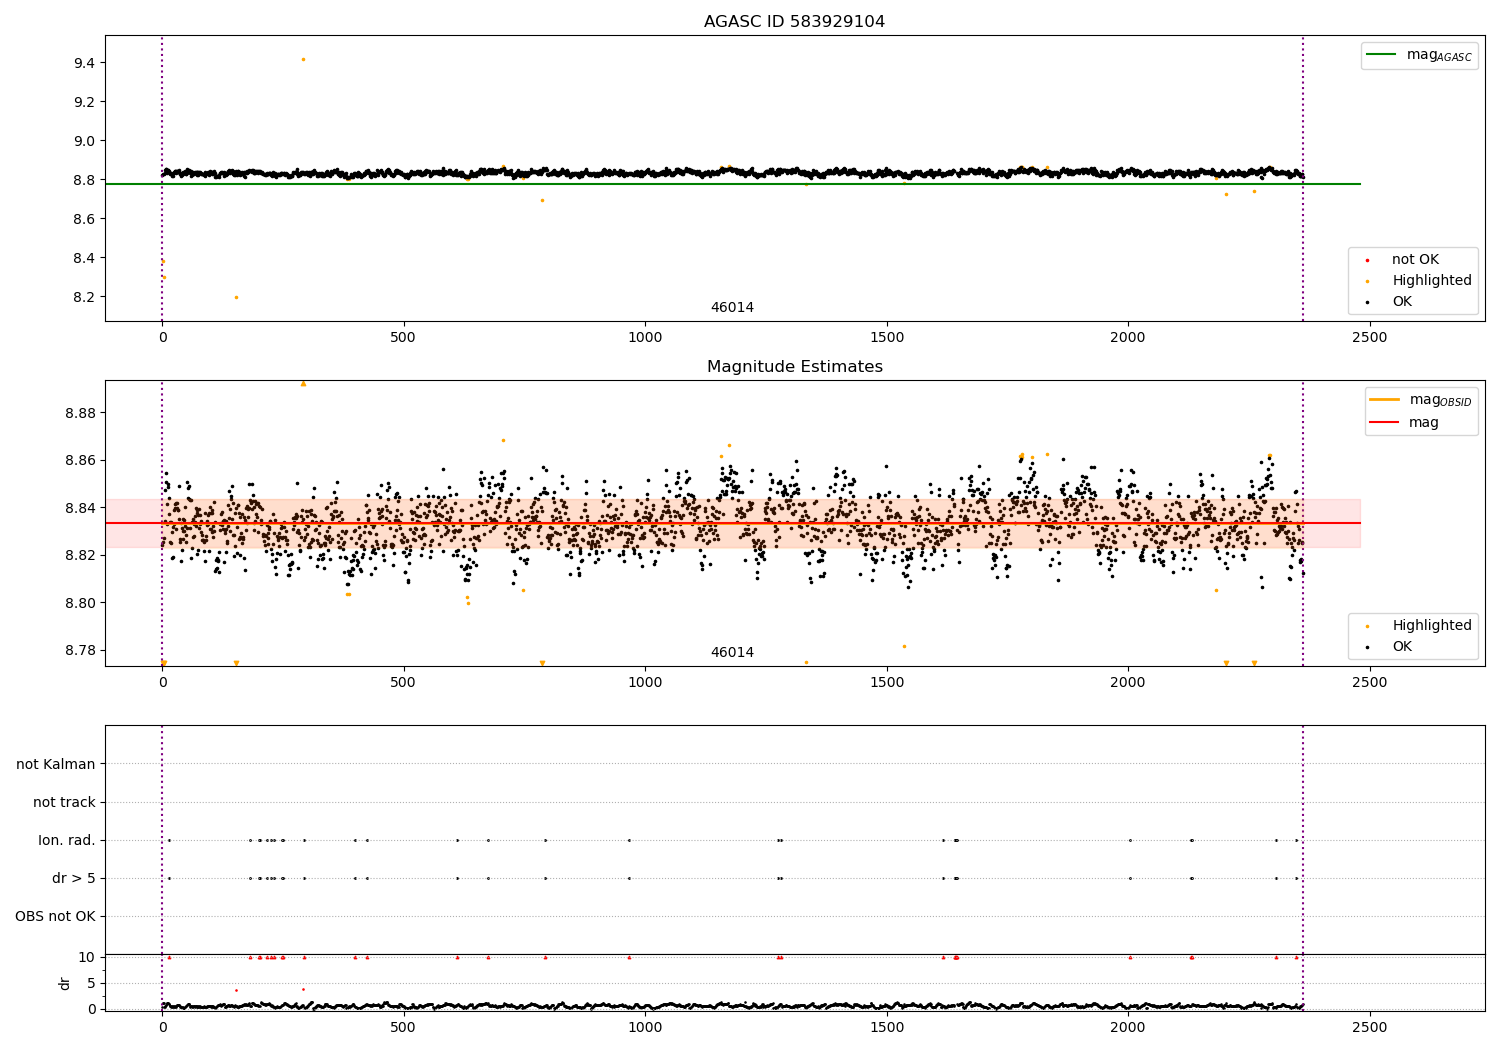Click the 1500 x-tick under the dr plot
This screenshot has width=1500, height=1050.
point(886,1028)
